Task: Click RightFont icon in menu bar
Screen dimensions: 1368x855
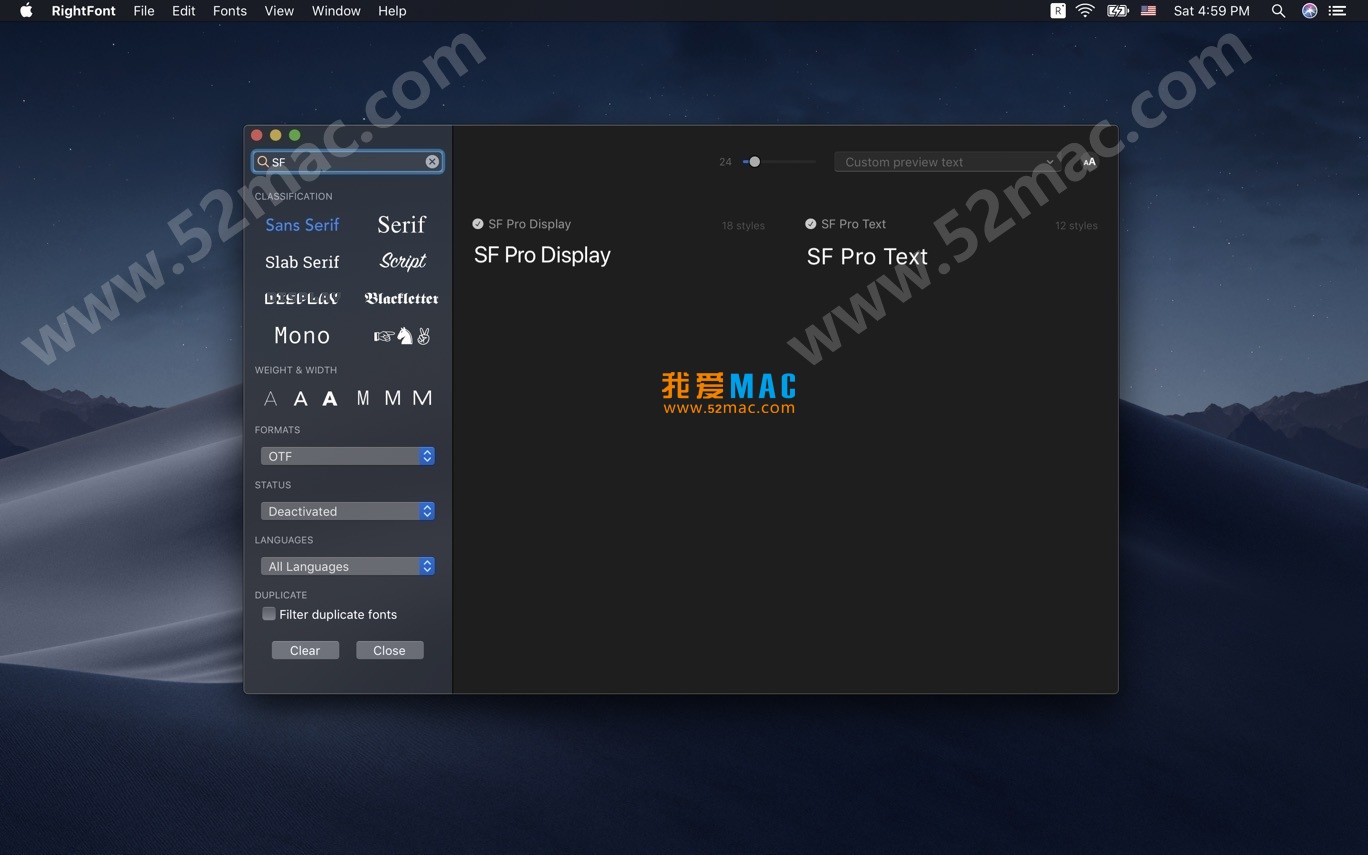Action: 1058,11
